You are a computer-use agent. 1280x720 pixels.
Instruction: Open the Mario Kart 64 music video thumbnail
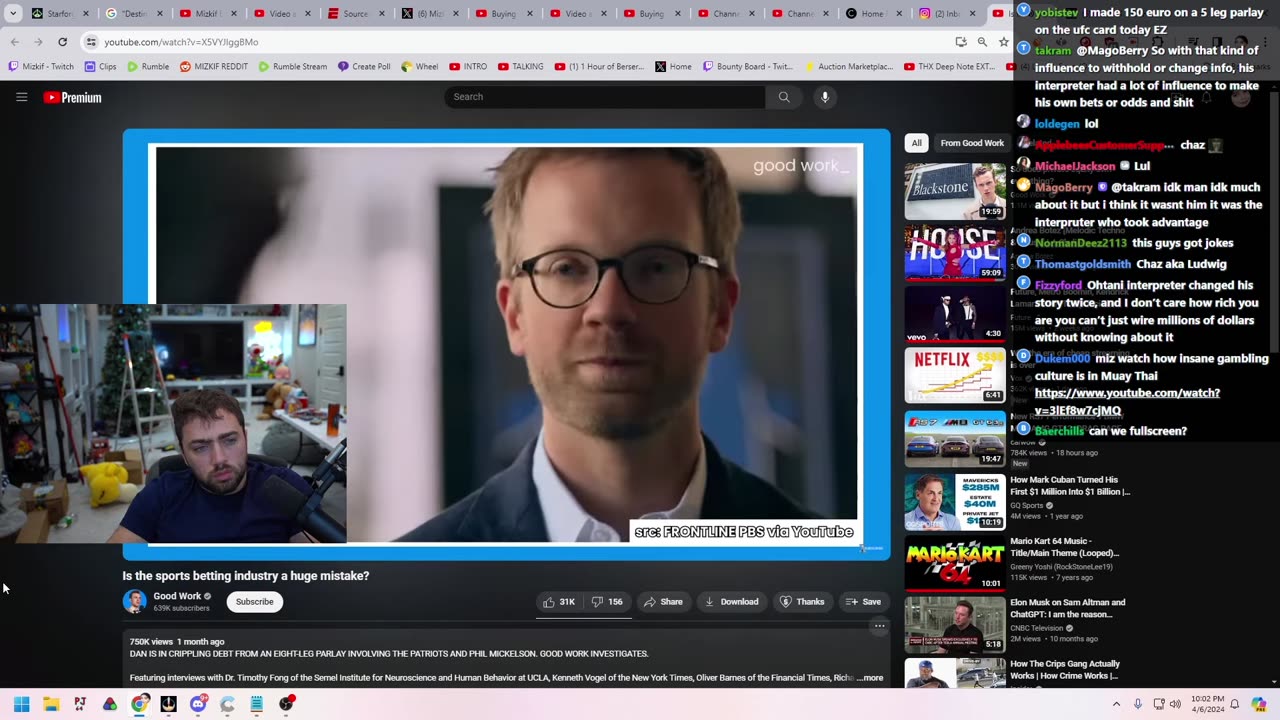(955, 563)
